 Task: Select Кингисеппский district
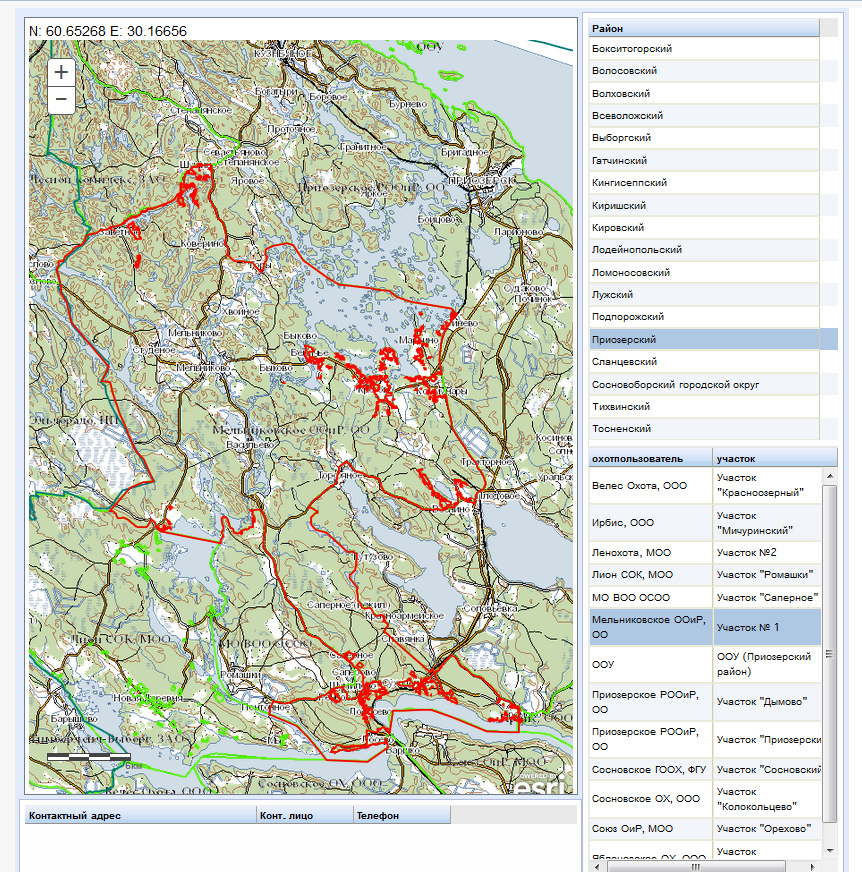click(704, 183)
